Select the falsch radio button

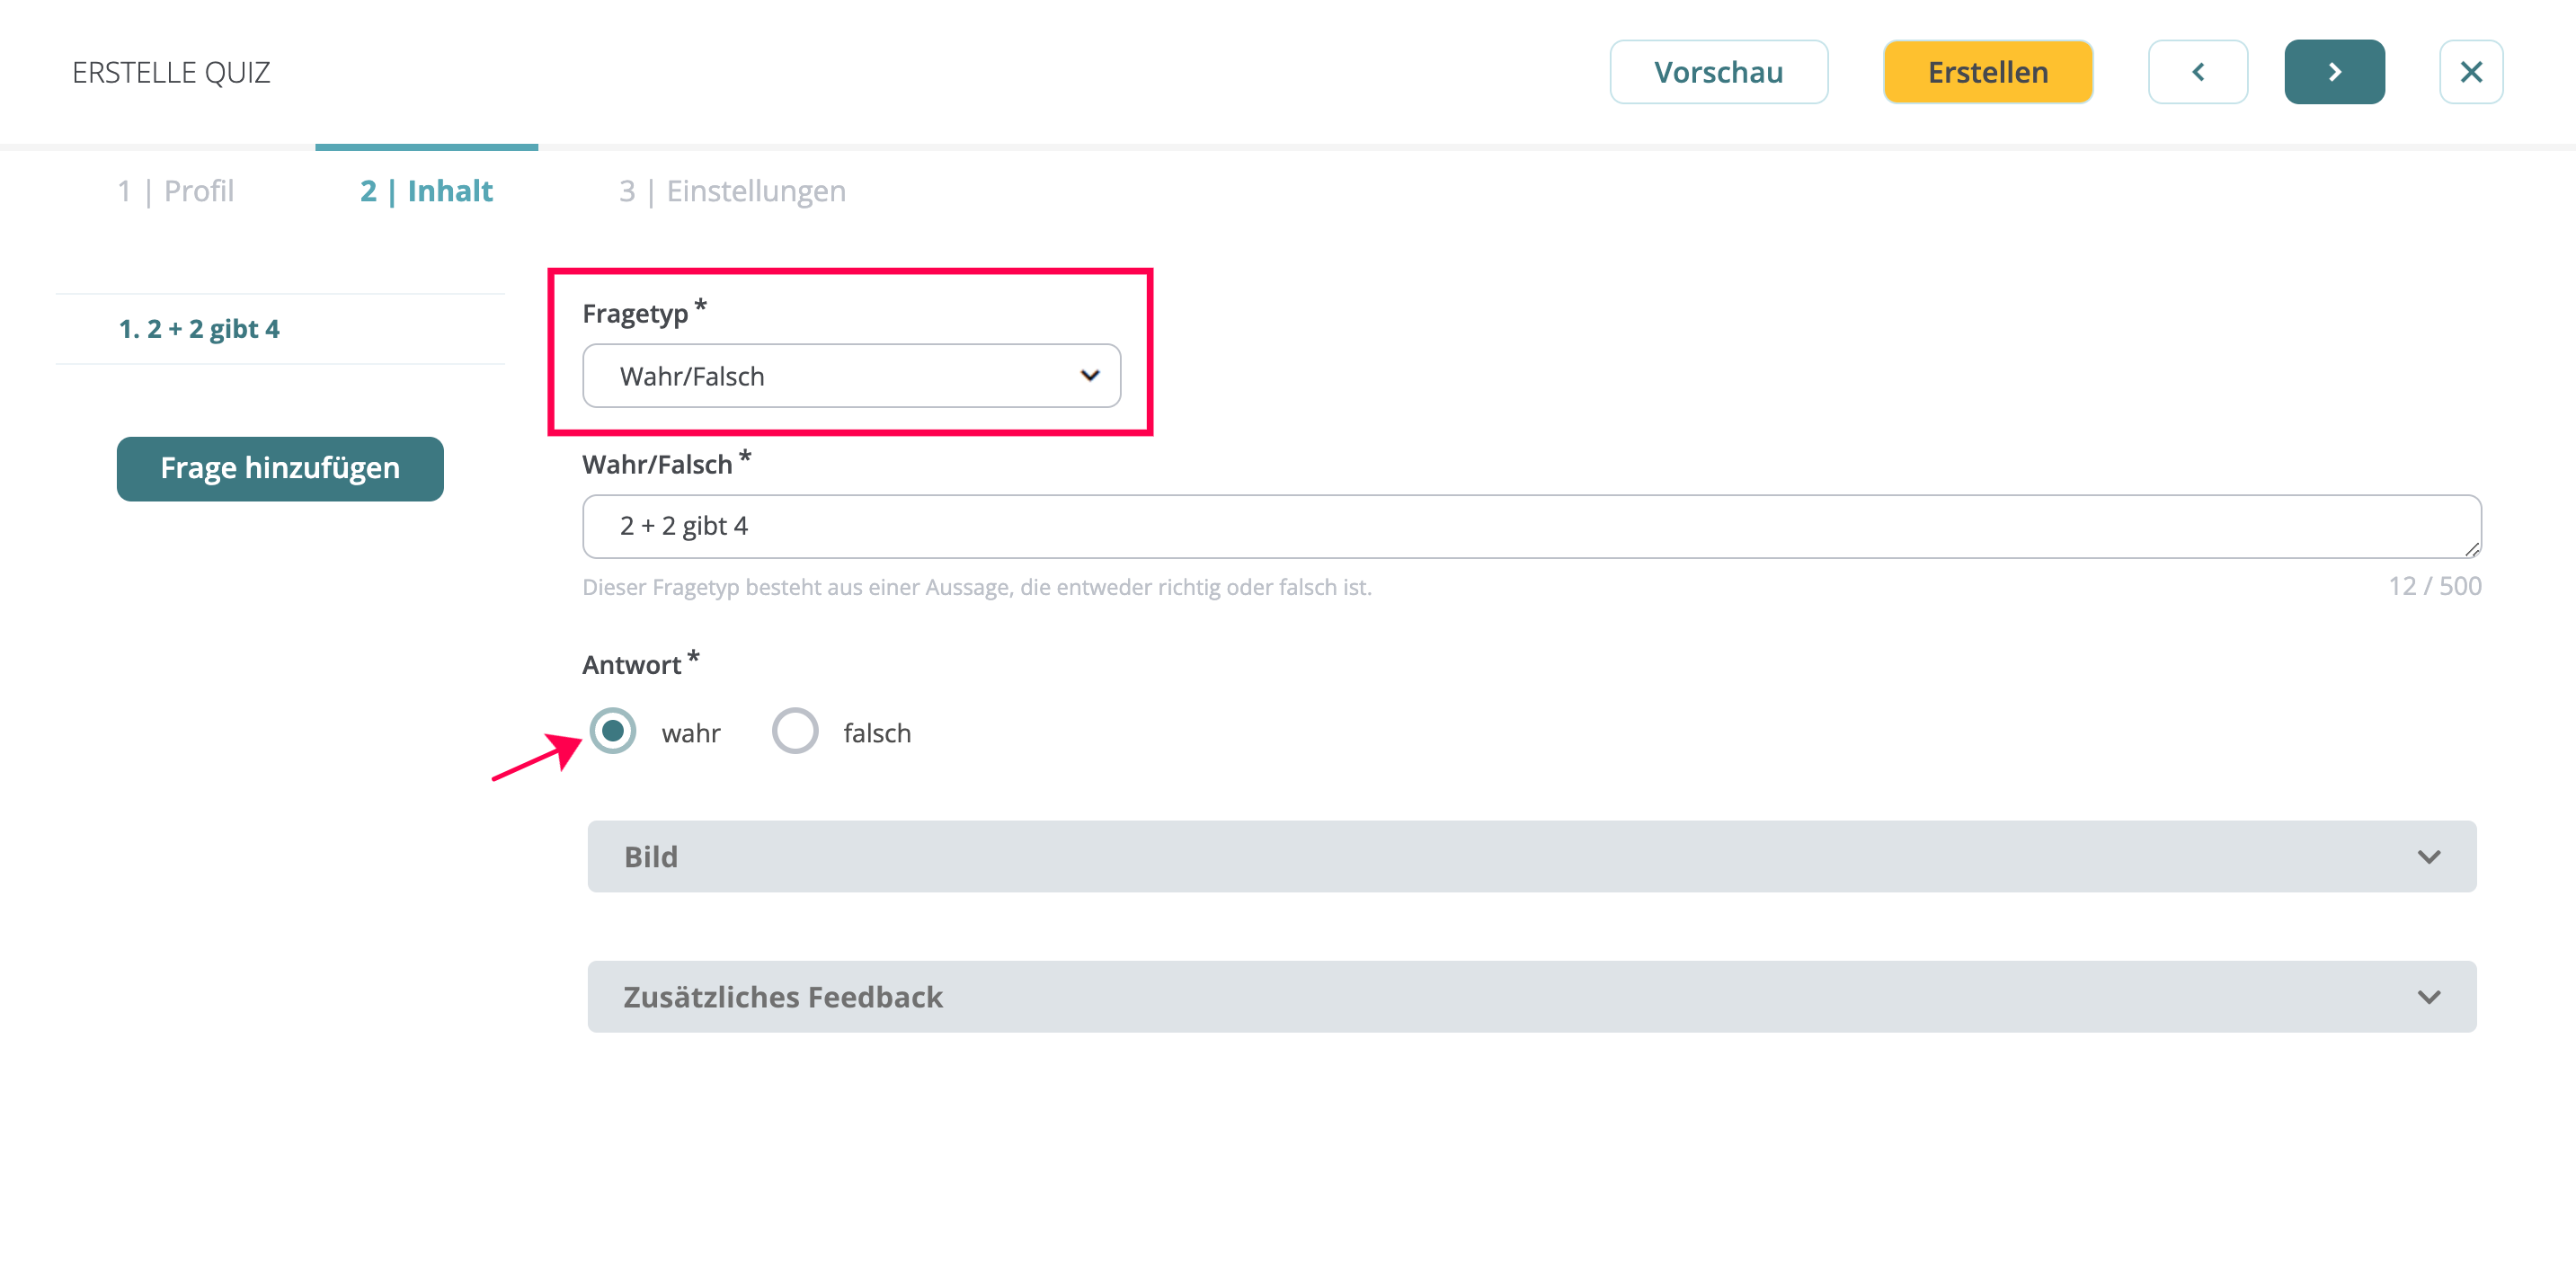pos(795,731)
